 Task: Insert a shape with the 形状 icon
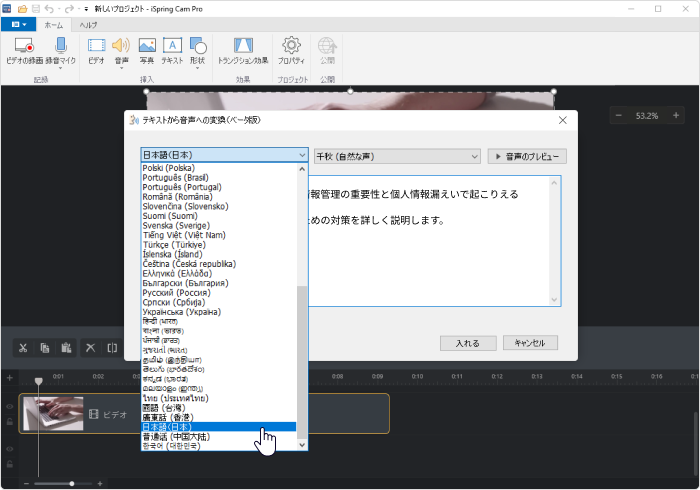(198, 45)
